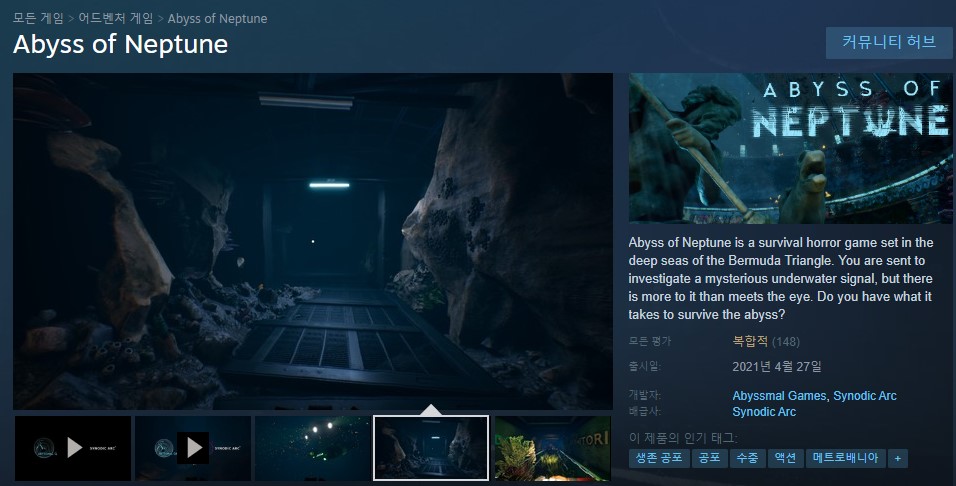Image resolution: width=956 pixels, height=486 pixels.
Task: Open developer Synodic Arc link
Action: coord(865,396)
